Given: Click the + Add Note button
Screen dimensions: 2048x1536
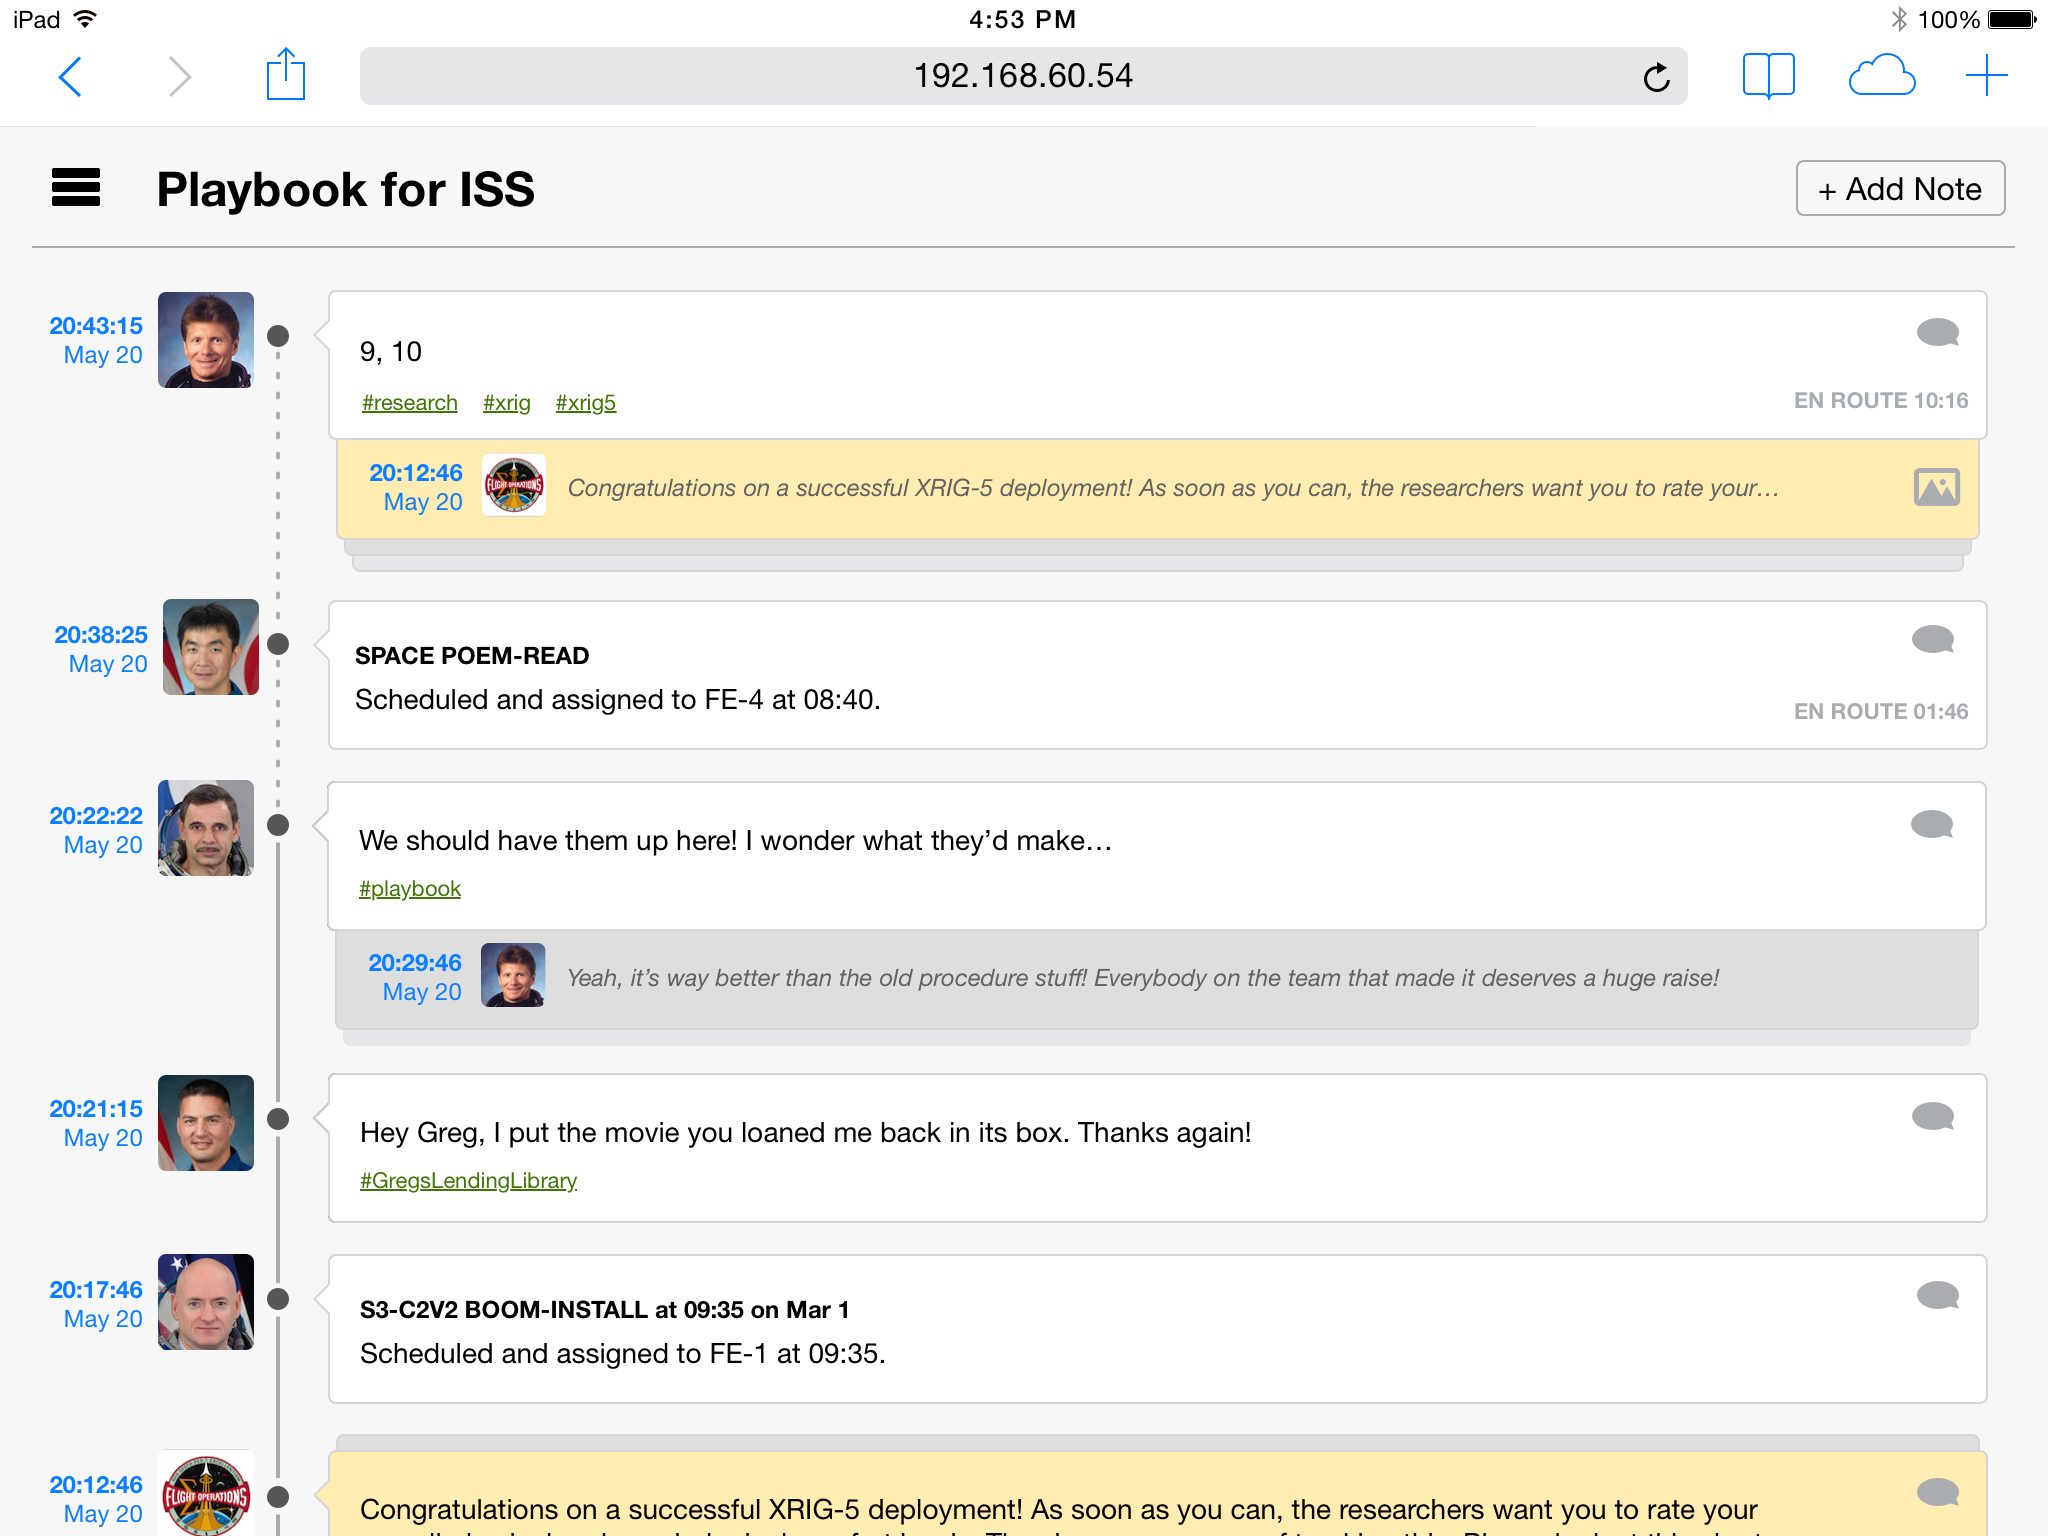Looking at the screenshot, I should pyautogui.click(x=1900, y=189).
